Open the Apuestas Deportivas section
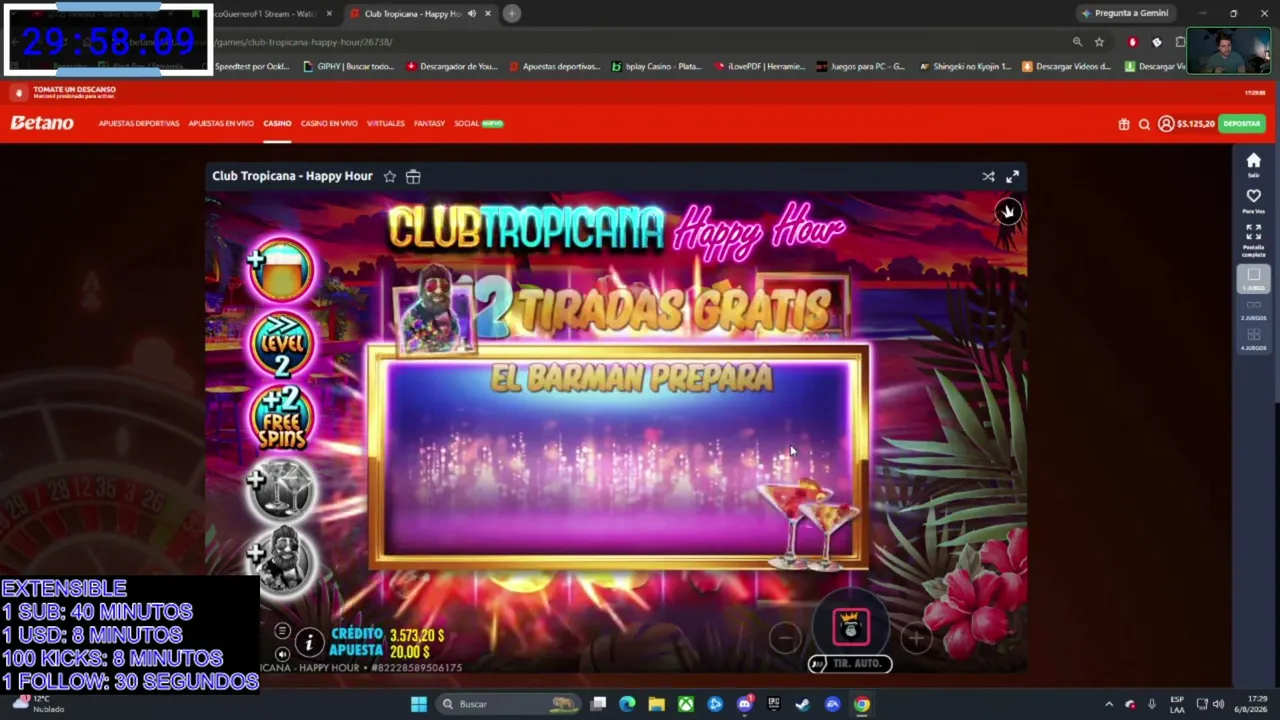Image resolution: width=1280 pixels, height=720 pixels. pos(139,123)
